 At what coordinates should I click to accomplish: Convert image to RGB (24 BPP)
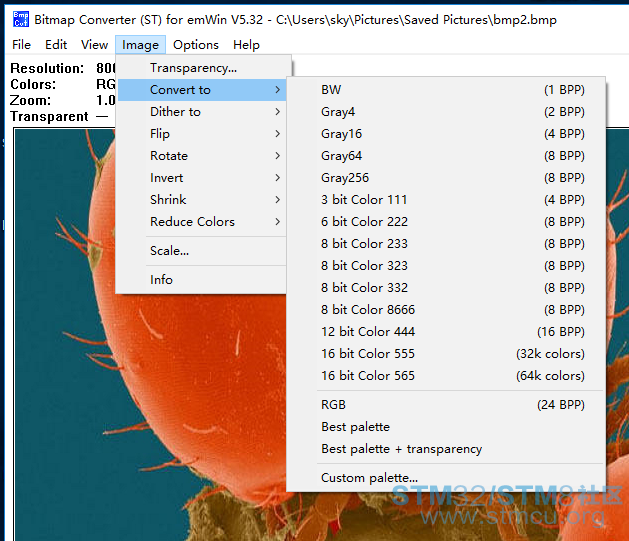(446, 405)
